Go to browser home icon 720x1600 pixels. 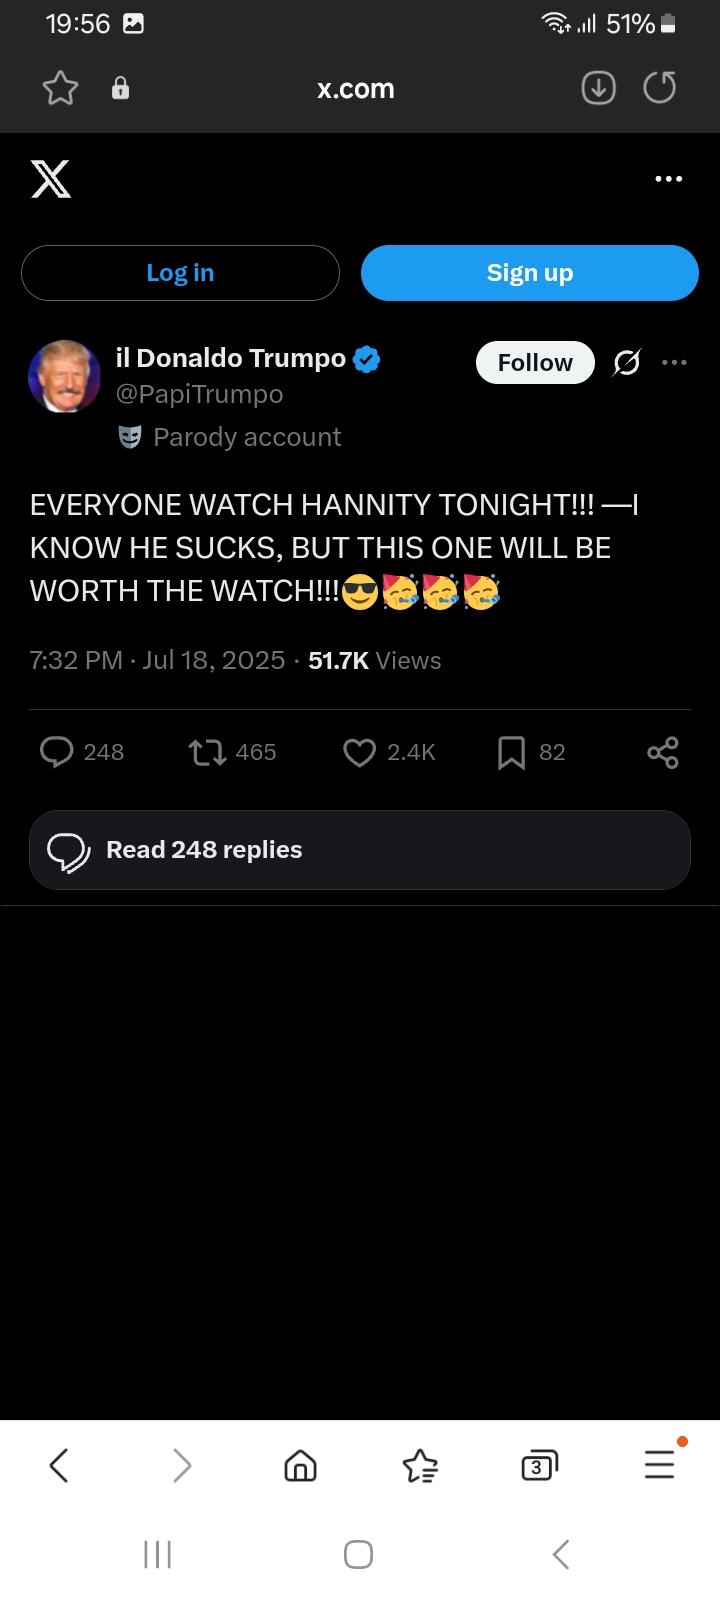point(300,1466)
